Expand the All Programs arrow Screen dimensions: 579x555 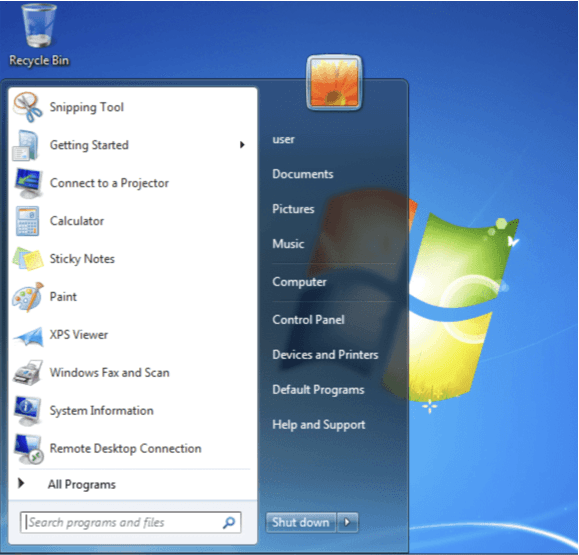coord(21,483)
